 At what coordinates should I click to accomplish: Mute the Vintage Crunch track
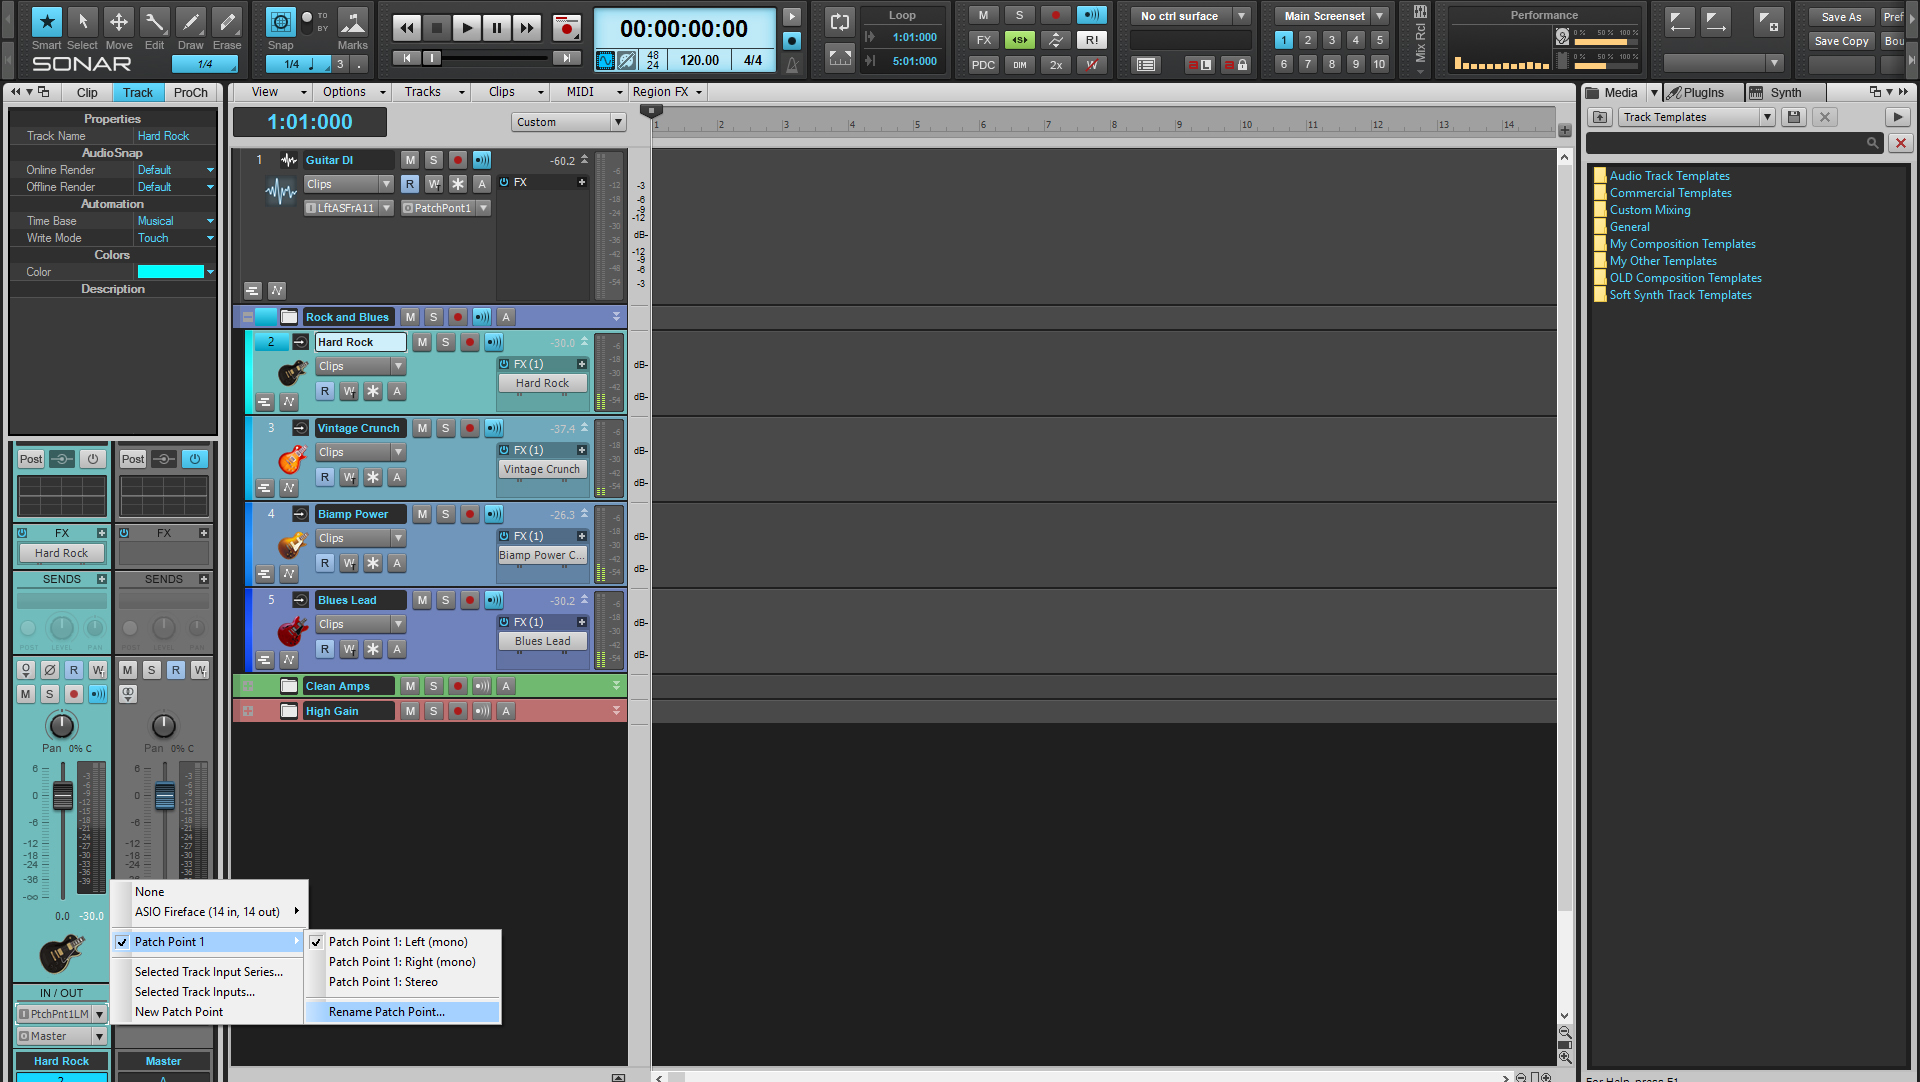tap(422, 428)
